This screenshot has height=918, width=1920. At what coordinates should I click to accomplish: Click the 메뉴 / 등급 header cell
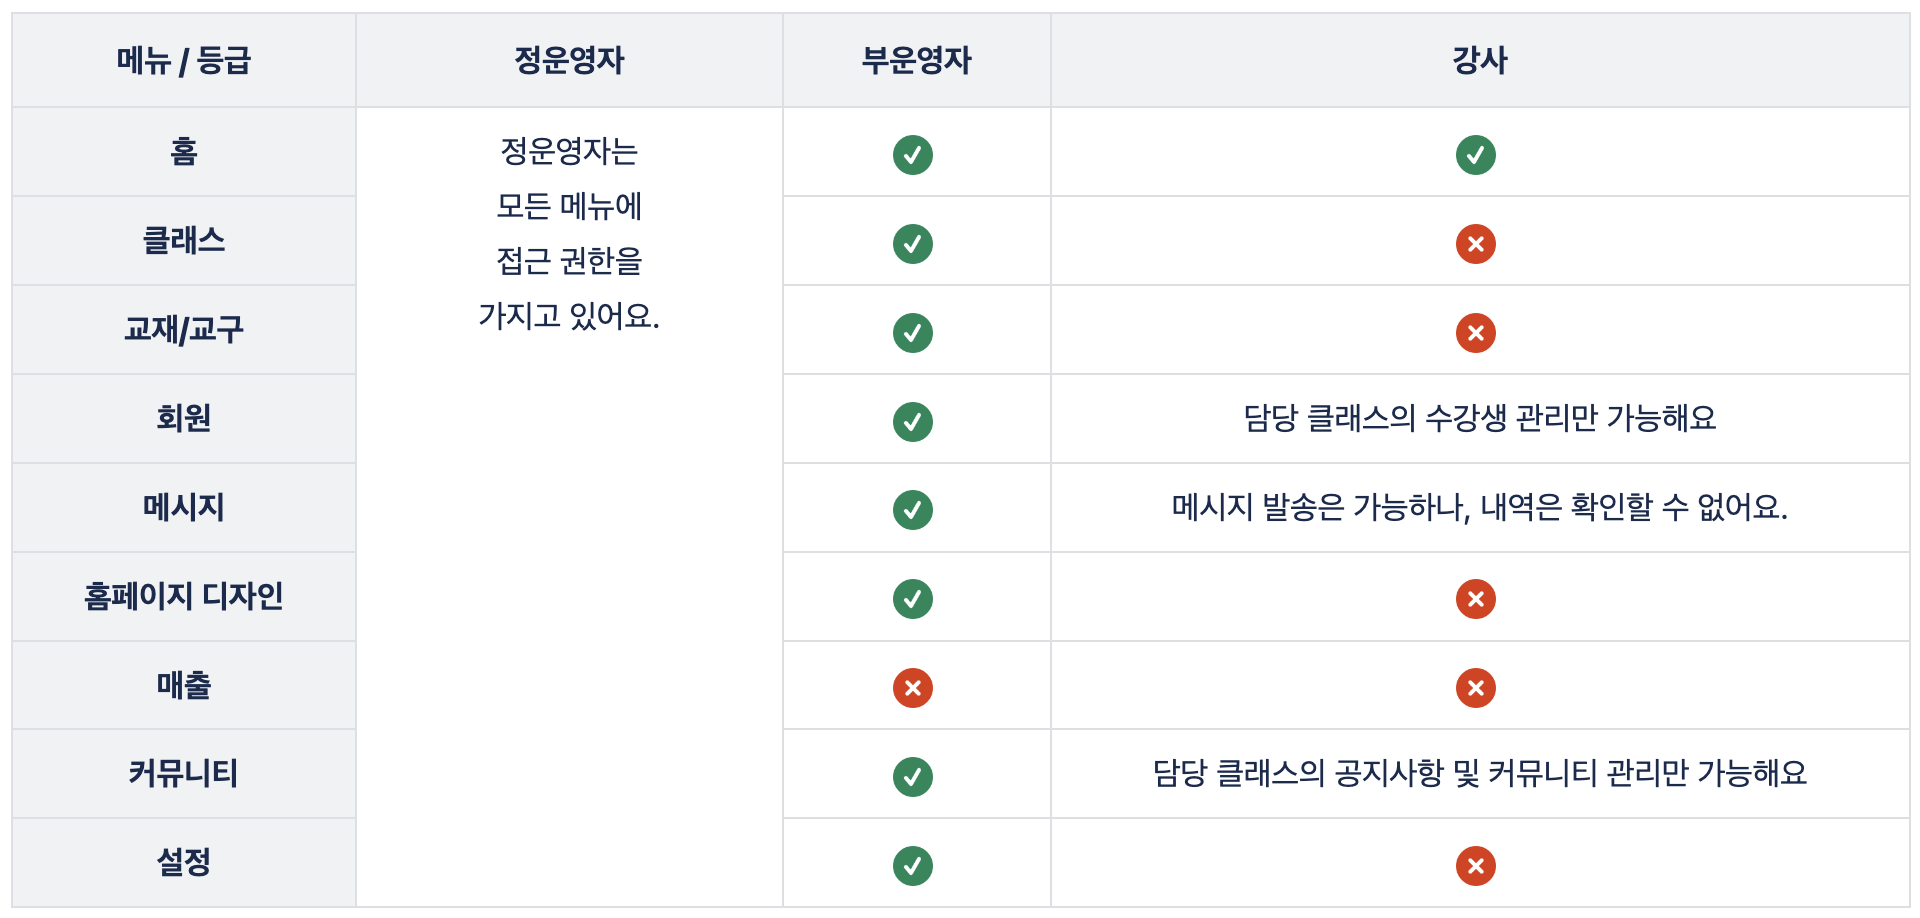pos(184,60)
